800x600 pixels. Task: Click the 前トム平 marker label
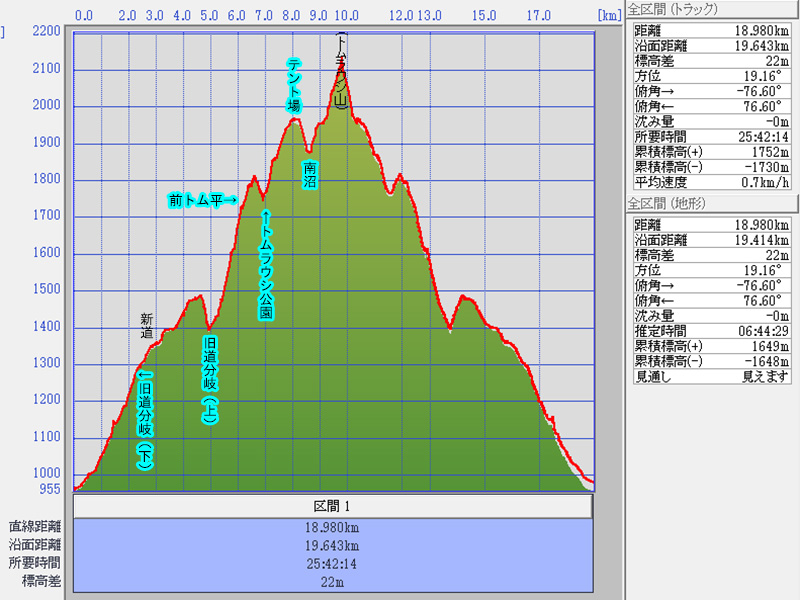203,200
